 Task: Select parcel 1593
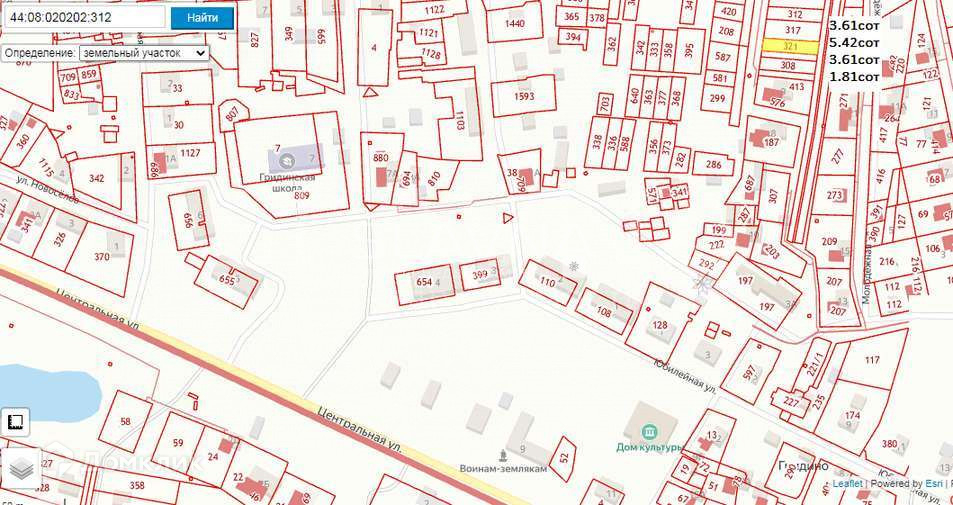[523, 96]
